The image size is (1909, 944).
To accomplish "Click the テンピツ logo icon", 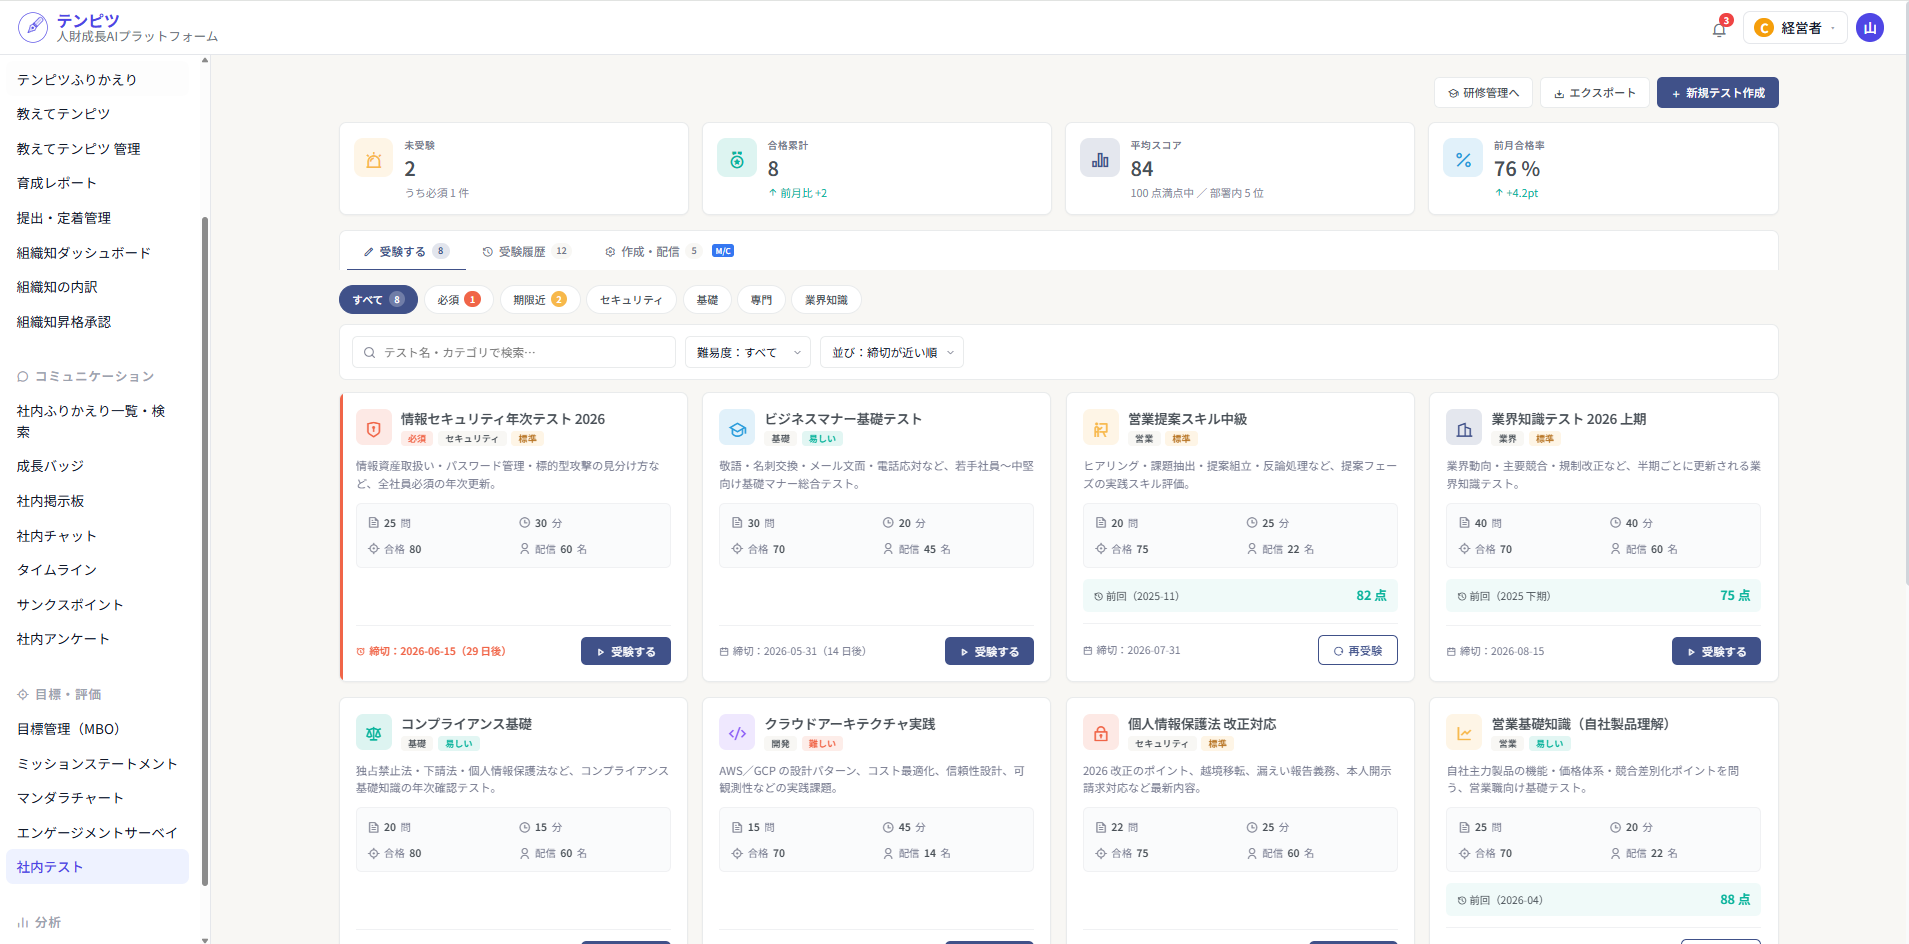I will pyautogui.click(x=33, y=27).
